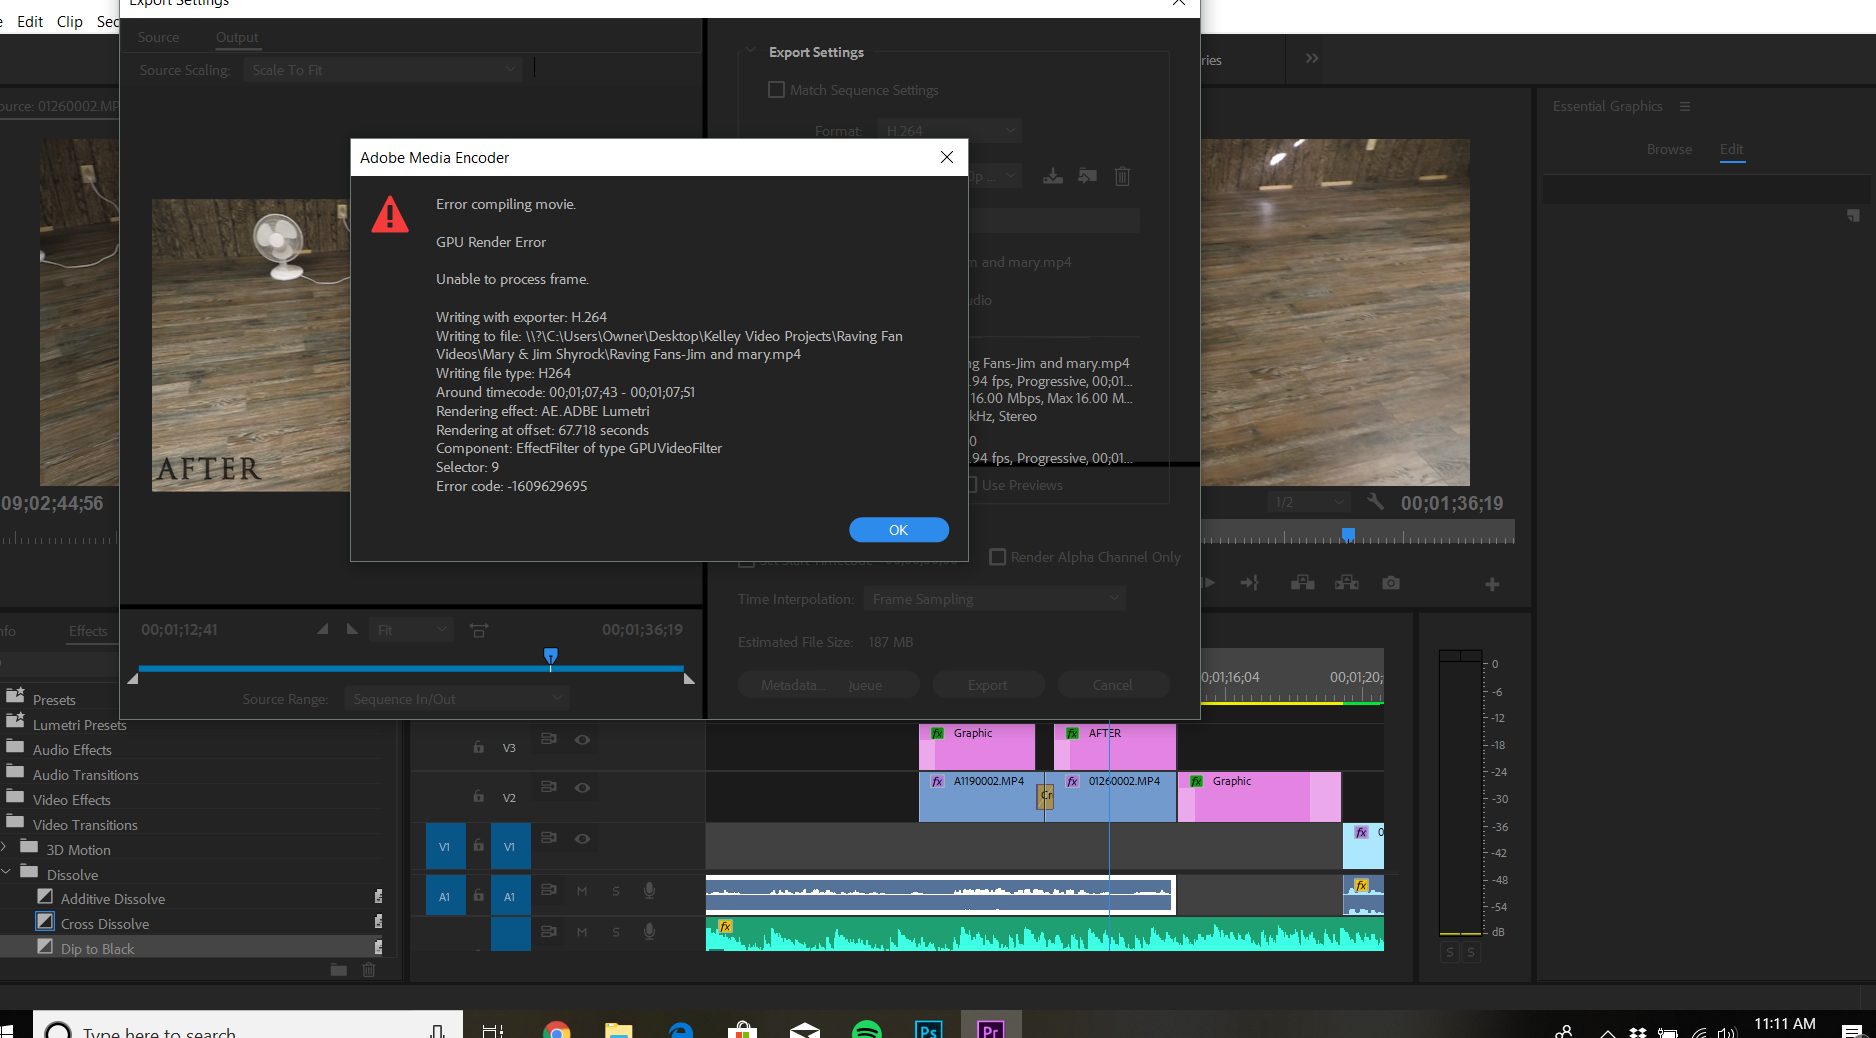Click the lock icon on track V1

pyautogui.click(x=478, y=846)
